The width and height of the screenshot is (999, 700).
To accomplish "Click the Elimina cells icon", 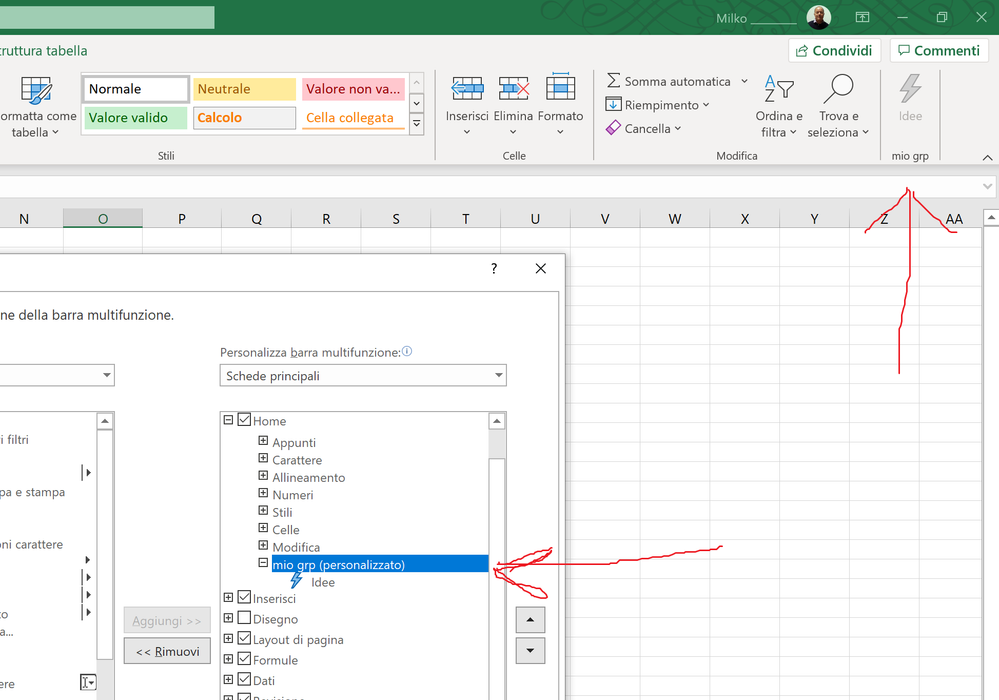I will point(513,90).
